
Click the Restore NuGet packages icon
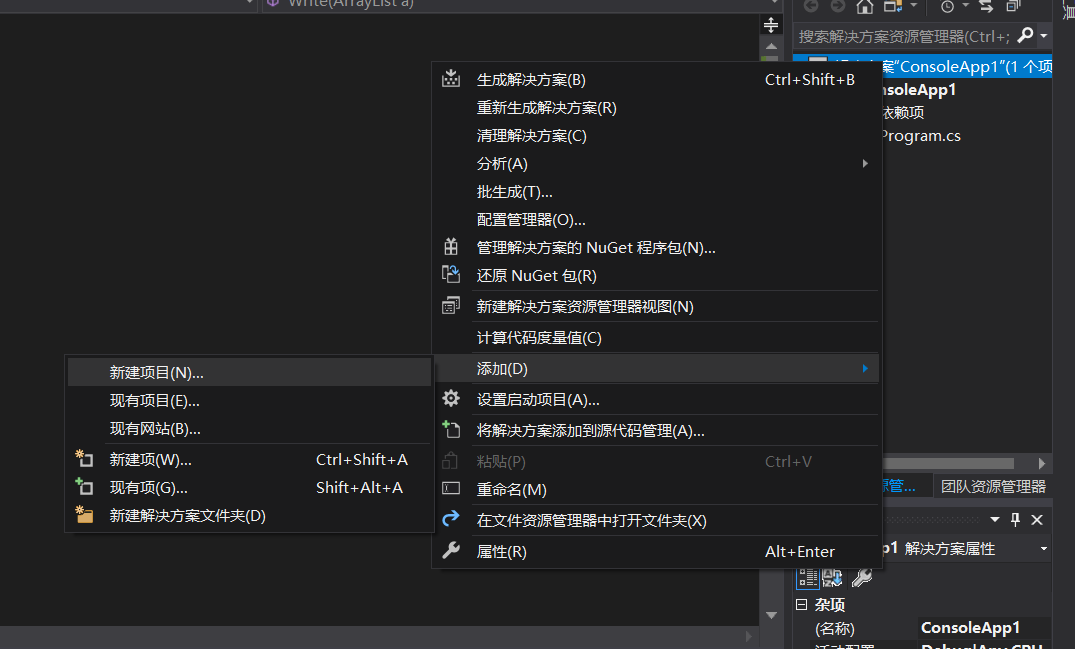pyautogui.click(x=450, y=275)
